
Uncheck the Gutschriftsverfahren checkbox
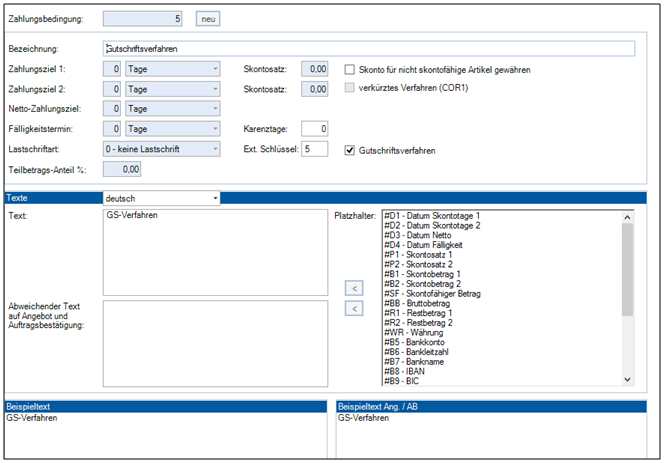coord(350,150)
